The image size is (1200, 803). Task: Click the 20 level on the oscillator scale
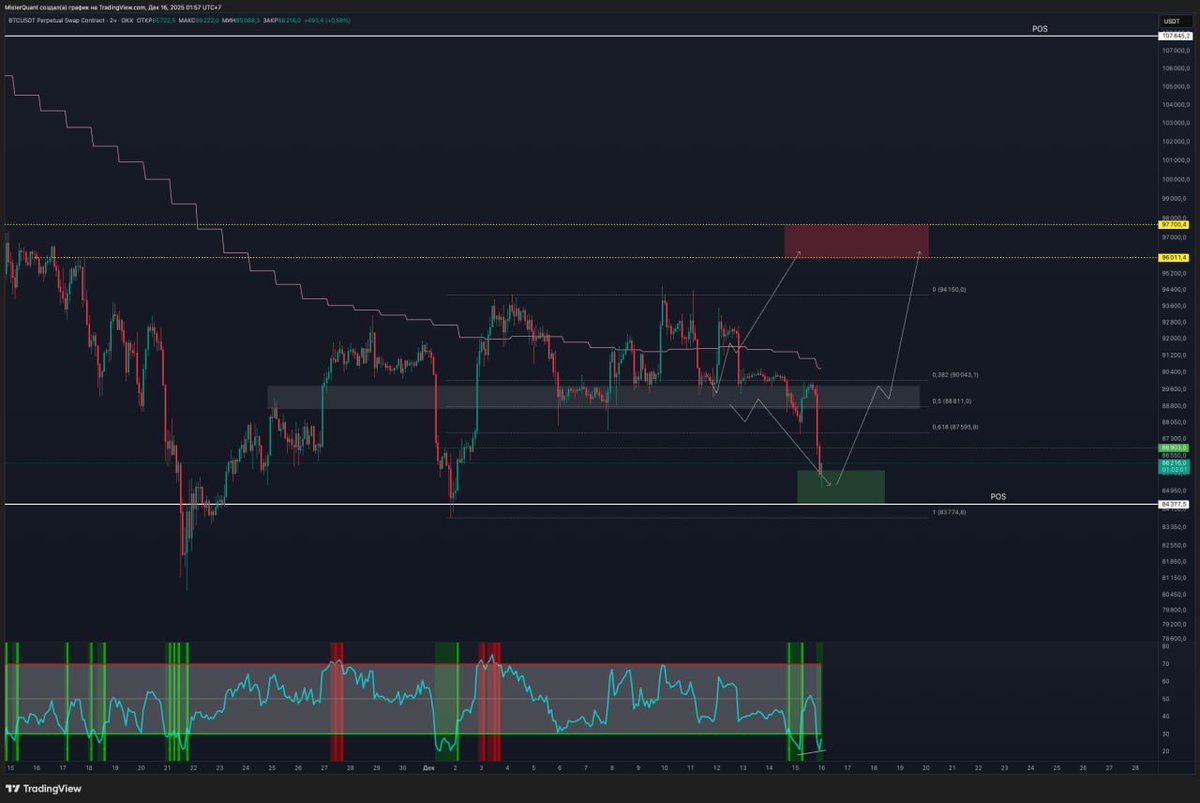(x=1166, y=751)
